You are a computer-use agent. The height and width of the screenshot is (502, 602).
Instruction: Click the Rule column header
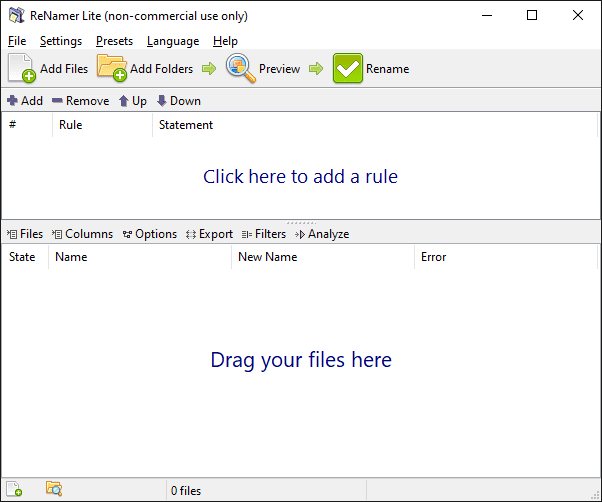(x=103, y=125)
